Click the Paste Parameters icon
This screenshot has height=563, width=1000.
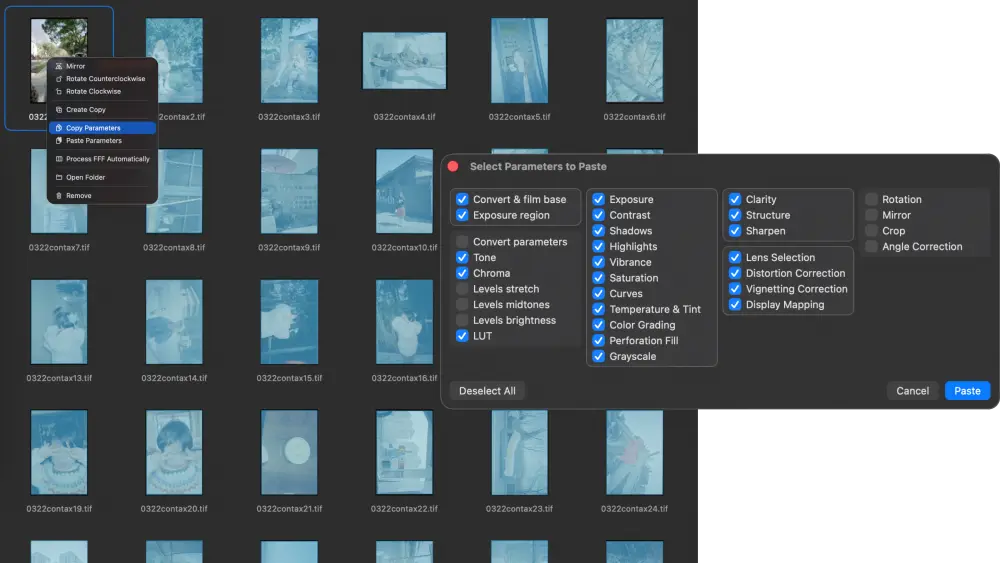pos(59,141)
